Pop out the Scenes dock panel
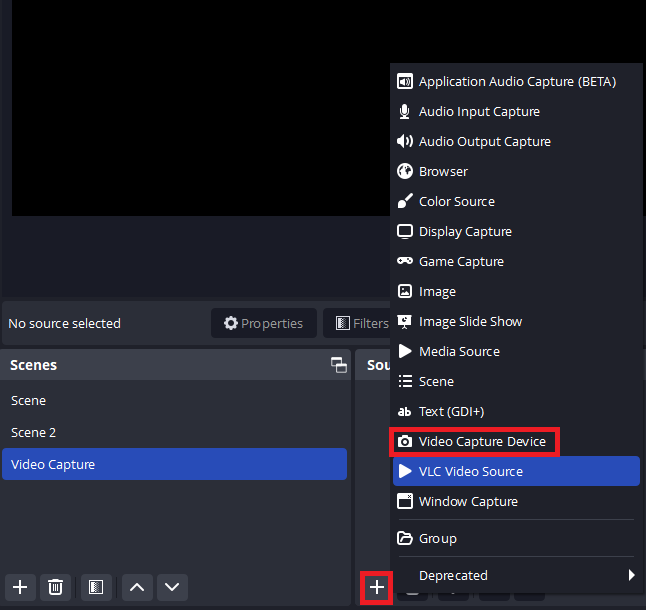This screenshot has width=646, height=610. pos(339,365)
